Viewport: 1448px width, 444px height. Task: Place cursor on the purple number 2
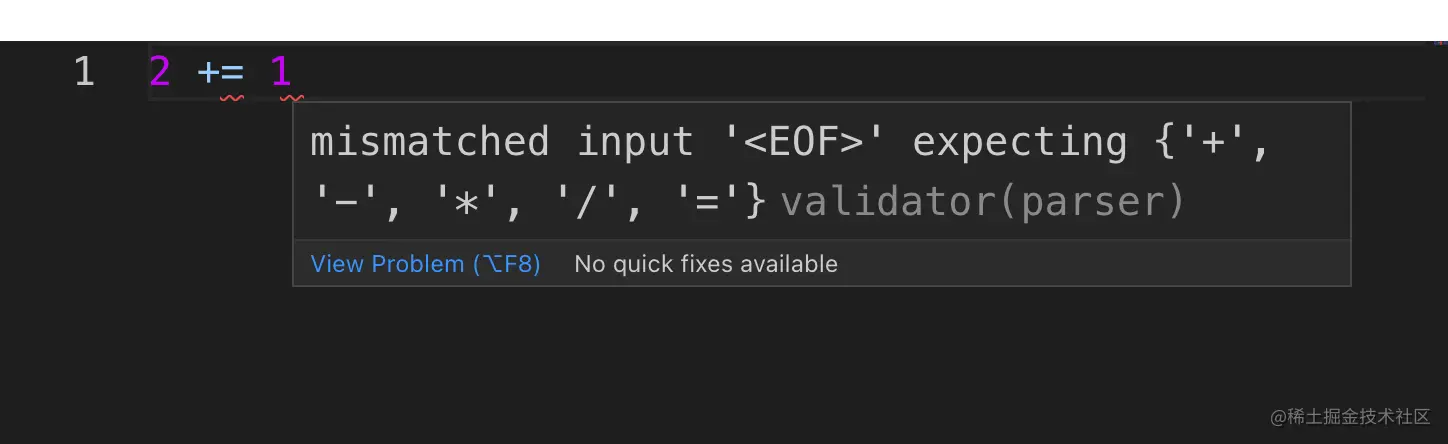160,72
